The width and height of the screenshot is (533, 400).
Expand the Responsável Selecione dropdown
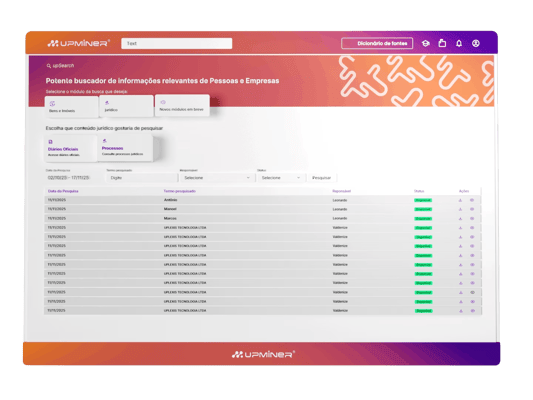[217, 178]
